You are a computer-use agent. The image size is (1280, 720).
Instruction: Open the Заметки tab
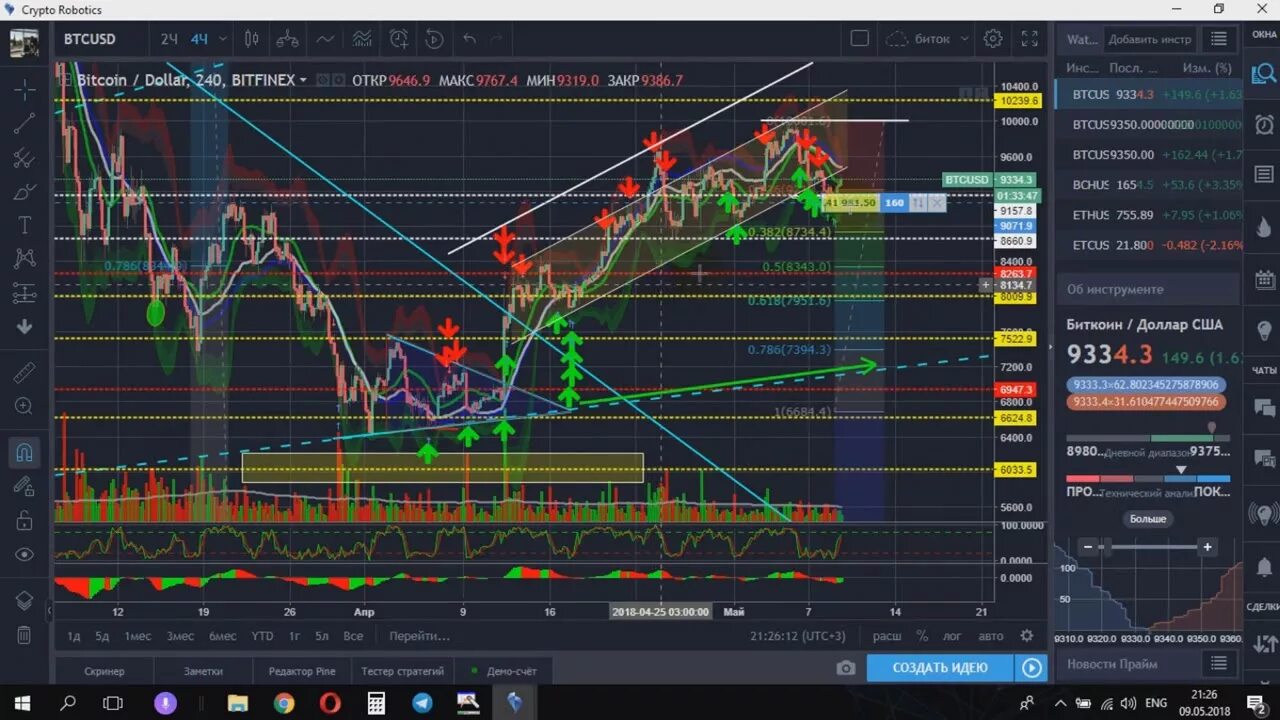tap(204, 671)
